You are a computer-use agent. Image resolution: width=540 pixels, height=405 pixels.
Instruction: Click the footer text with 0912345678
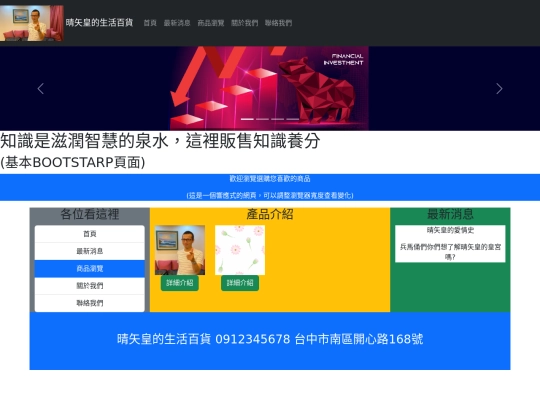270,339
